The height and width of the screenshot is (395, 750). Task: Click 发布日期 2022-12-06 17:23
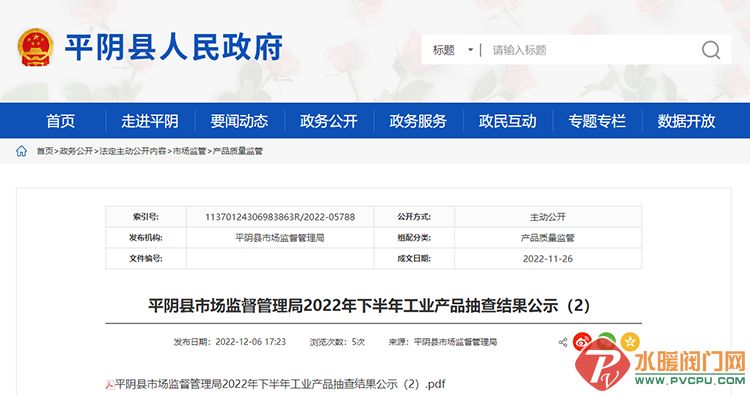click(x=230, y=342)
